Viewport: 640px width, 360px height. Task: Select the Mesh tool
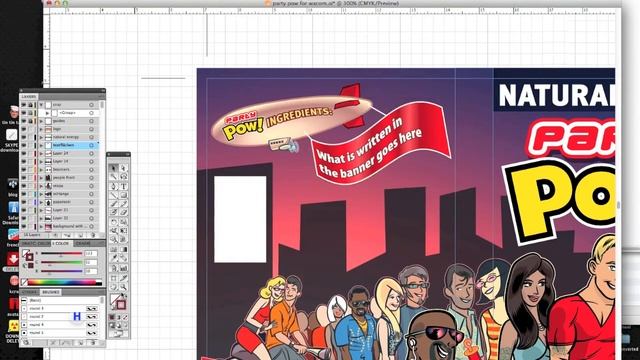coord(114,249)
